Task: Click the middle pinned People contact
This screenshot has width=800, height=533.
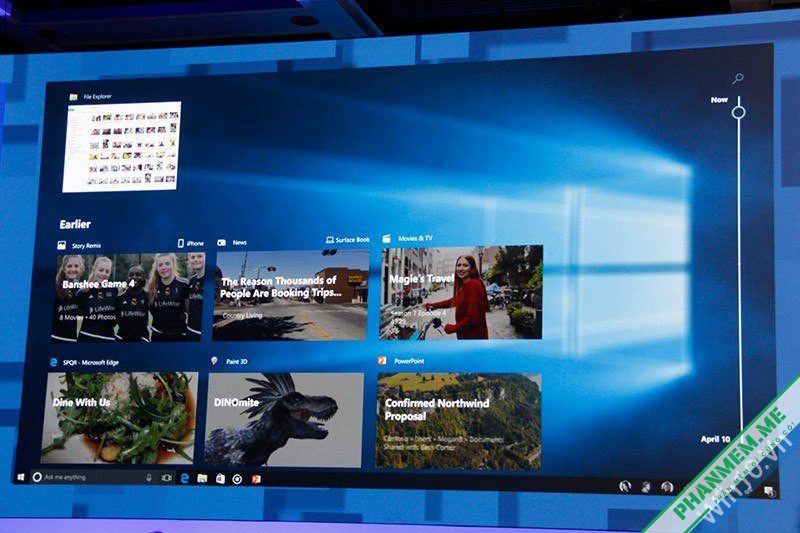Action: point(646,487)
